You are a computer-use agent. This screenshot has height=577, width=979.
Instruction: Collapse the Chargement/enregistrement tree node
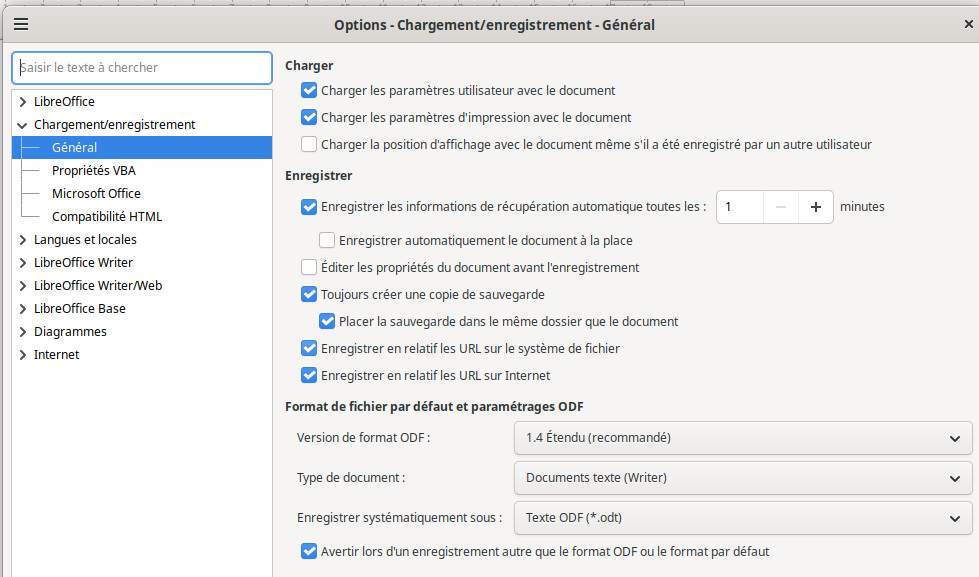(23, 125)
